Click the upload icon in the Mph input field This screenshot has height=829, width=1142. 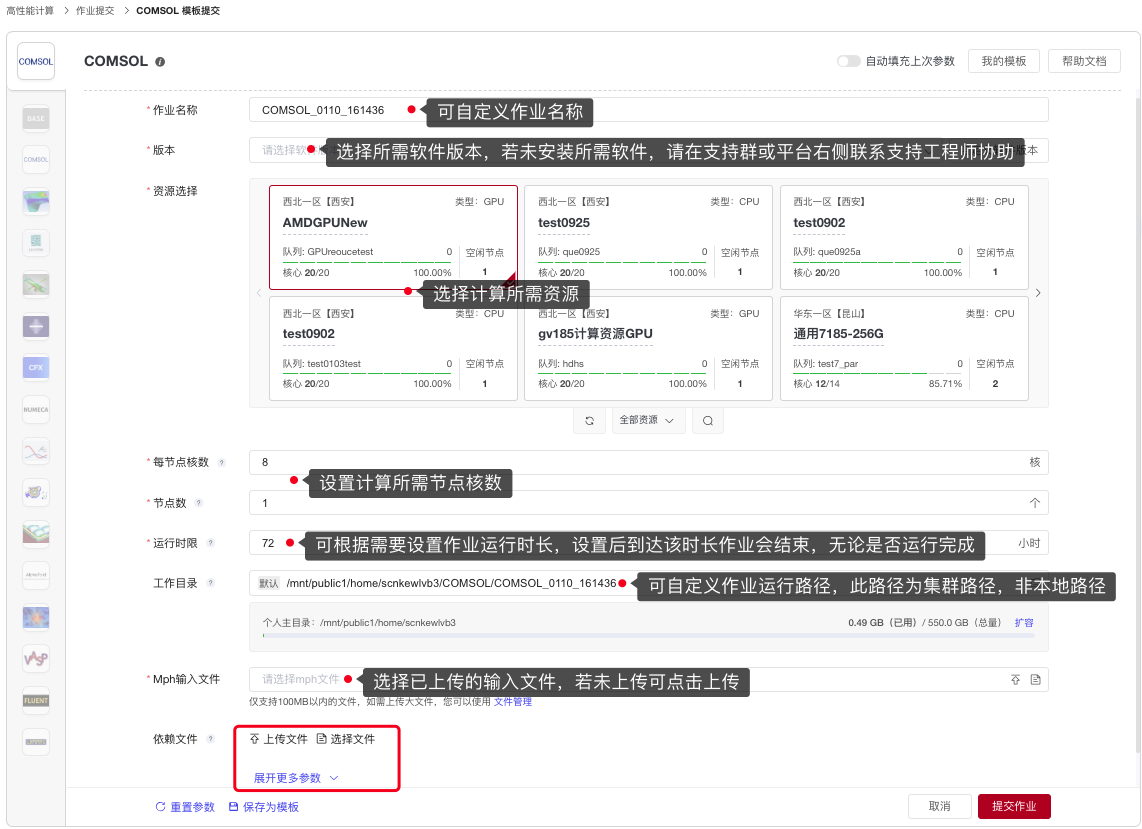(x=1016, y=680)
